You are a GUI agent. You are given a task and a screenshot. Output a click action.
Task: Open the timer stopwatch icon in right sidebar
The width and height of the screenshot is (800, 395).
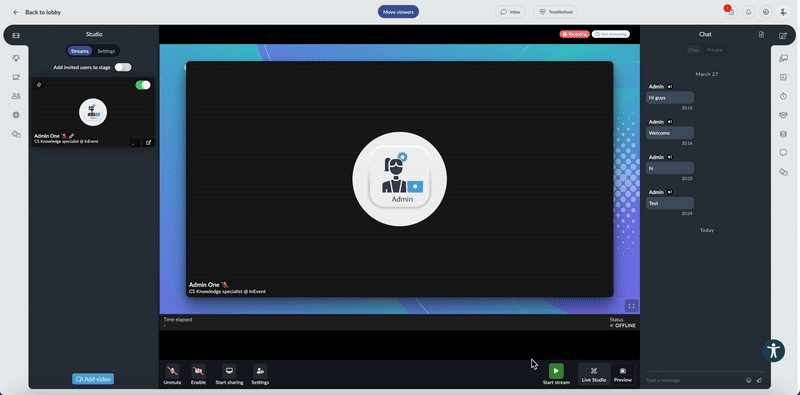783,96
